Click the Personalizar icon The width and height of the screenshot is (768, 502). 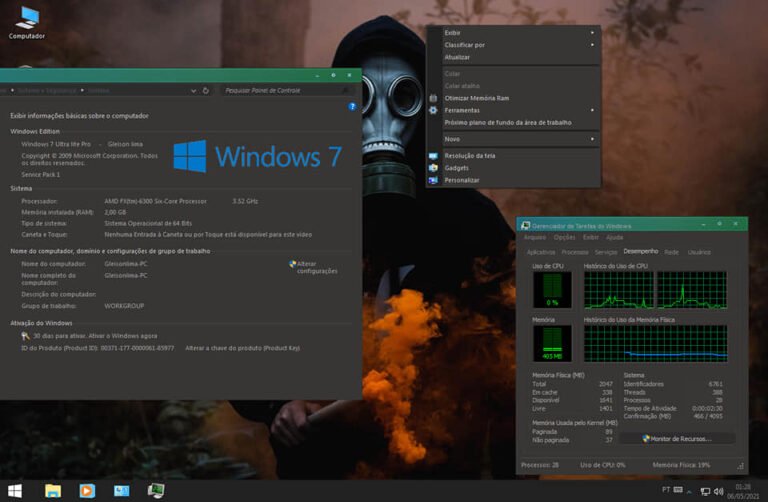tap(433, 180)
